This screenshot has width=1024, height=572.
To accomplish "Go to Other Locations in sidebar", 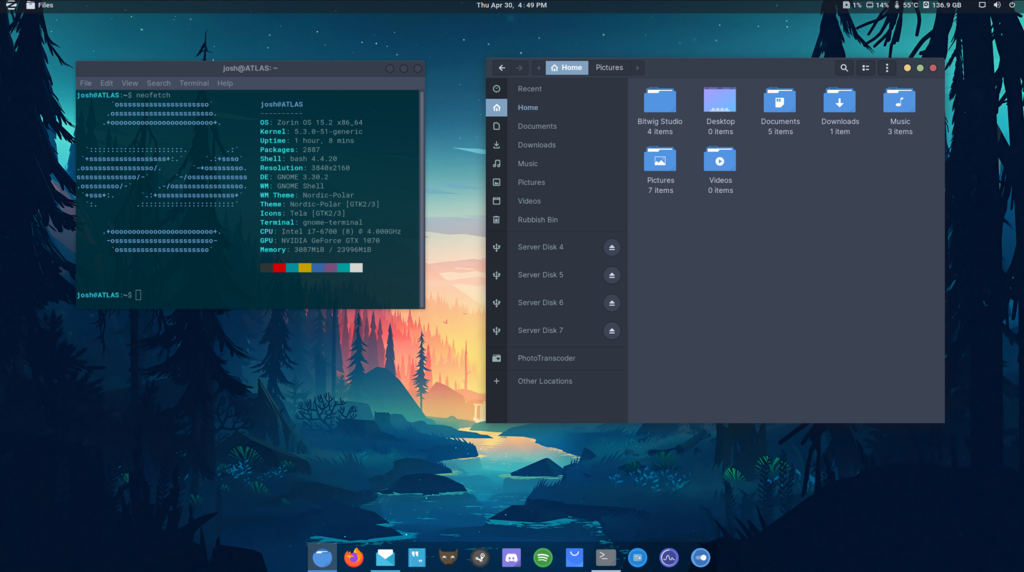I will click(x=545, y=381).
